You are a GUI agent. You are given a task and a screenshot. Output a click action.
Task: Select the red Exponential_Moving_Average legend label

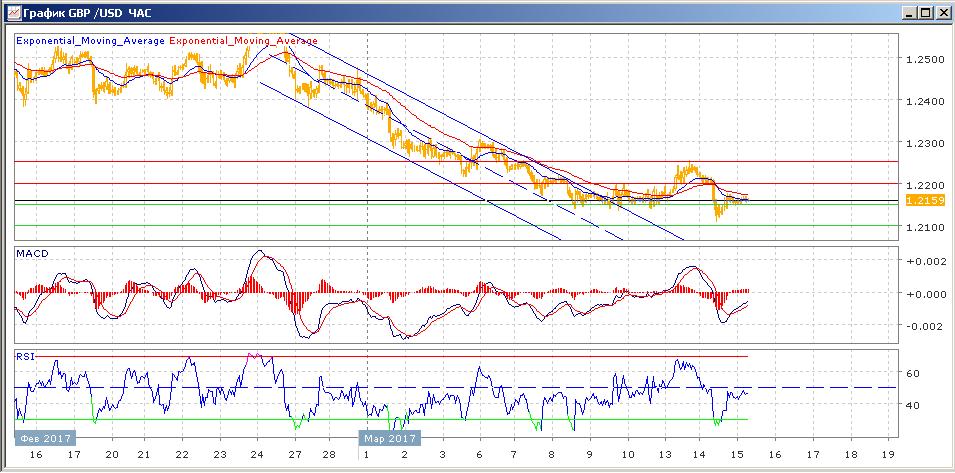click(246, 42)
